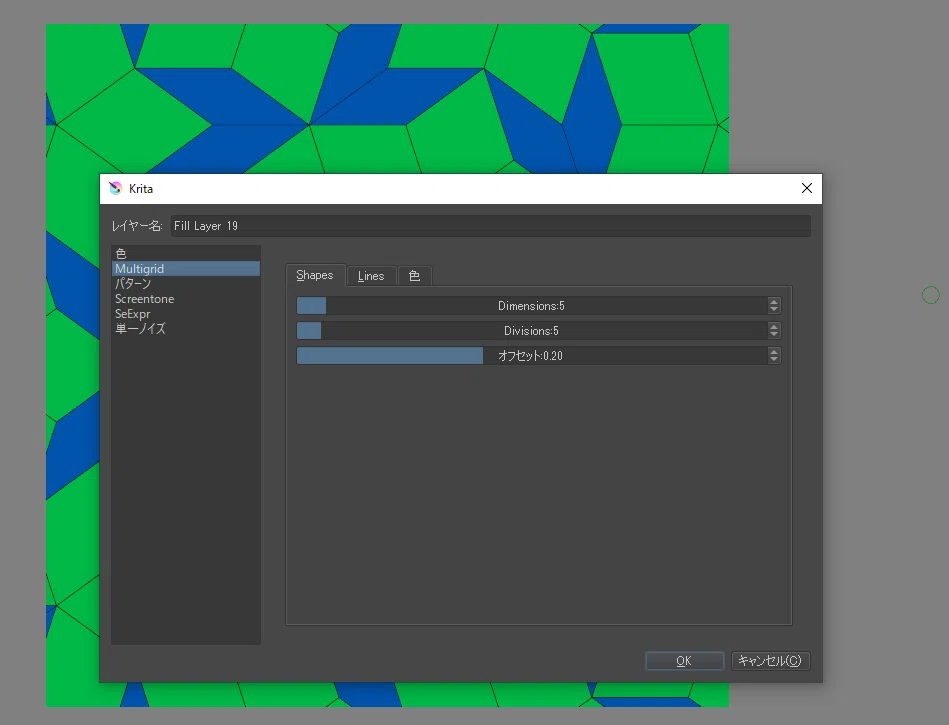Confirm with the OK button
The width and height of the screenshot is (949, 725).
685,661
